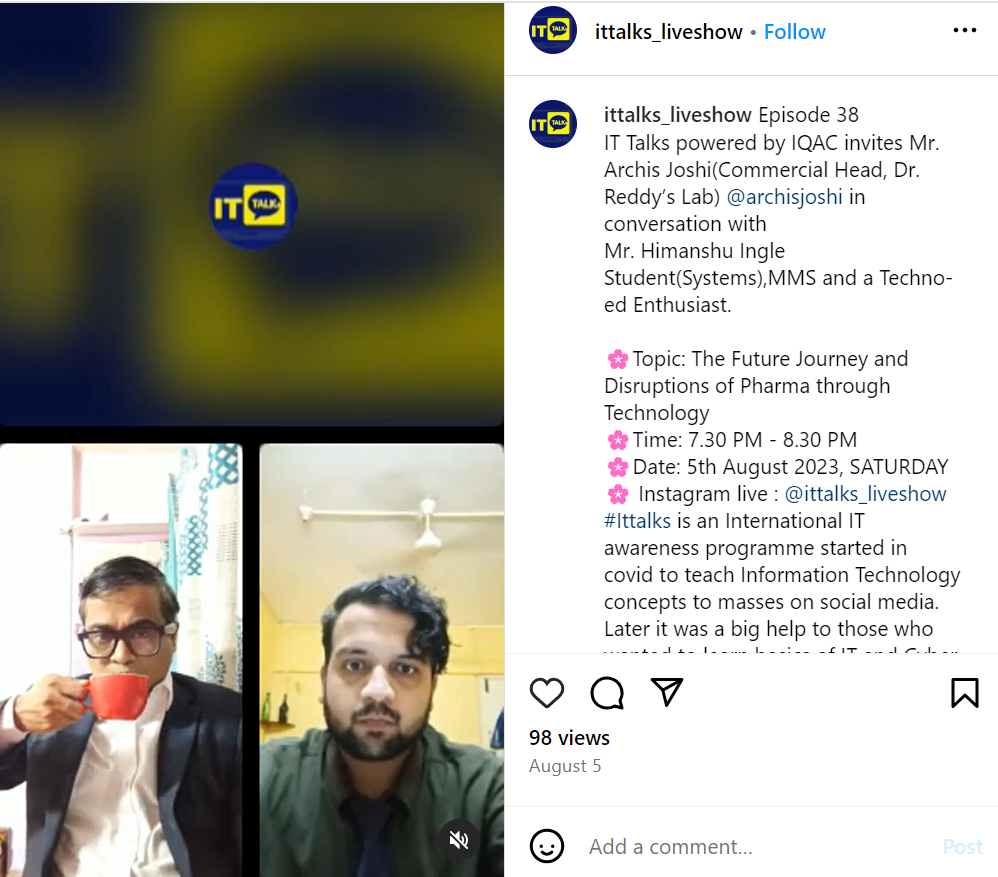
Task: Click the 98 views count
Action: tap(569, 738)
